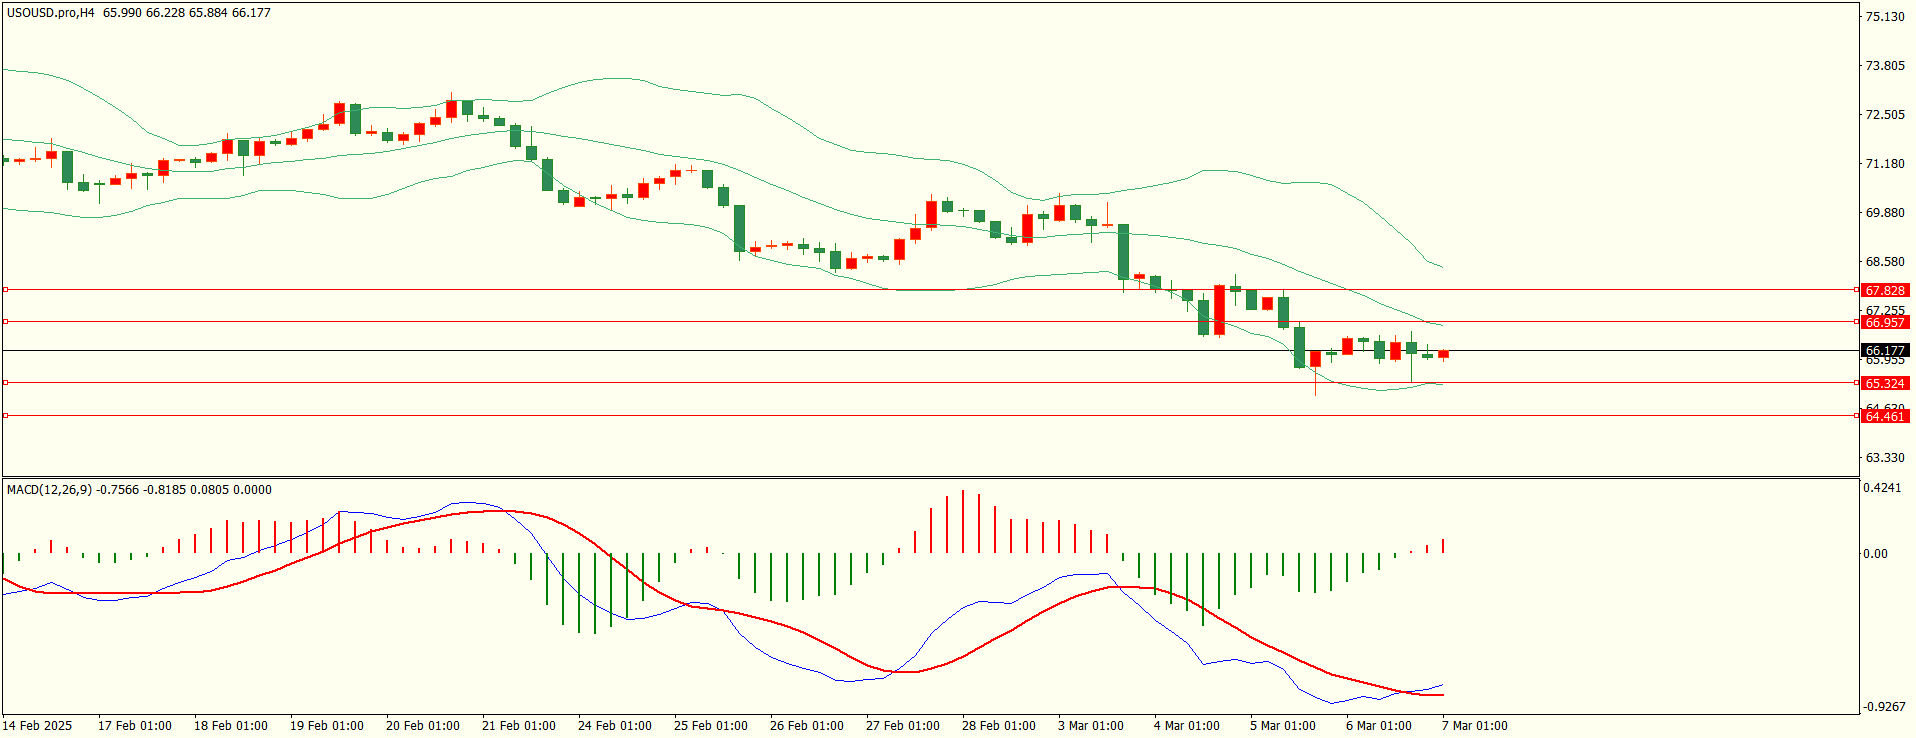
Task: Select the 65.324 red price tag
Action: click(1885, 383)
